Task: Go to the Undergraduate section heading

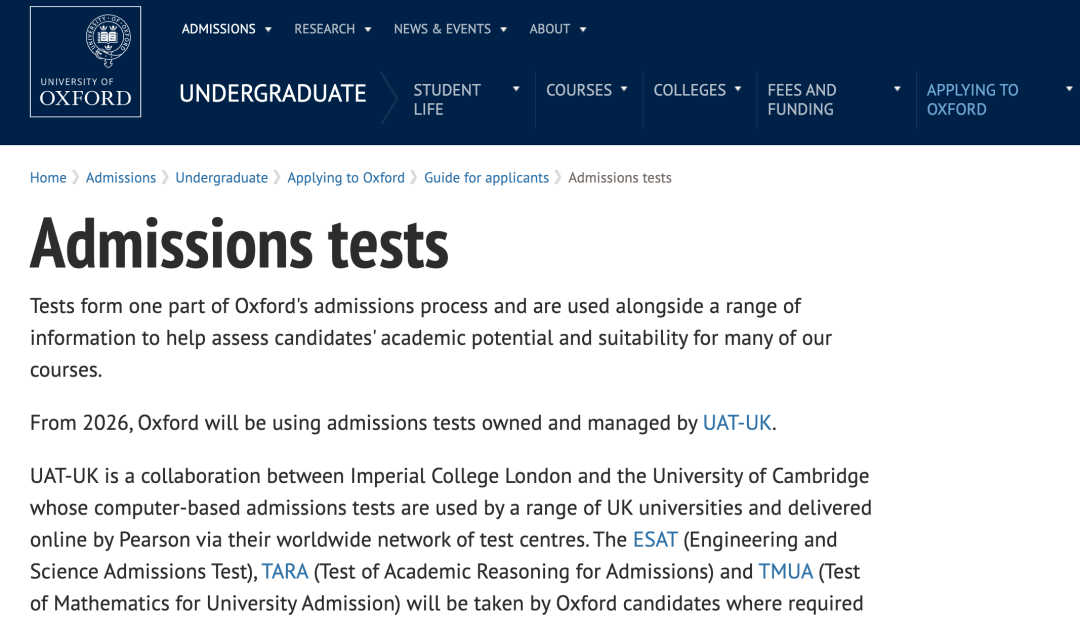Action: (273, 94)
